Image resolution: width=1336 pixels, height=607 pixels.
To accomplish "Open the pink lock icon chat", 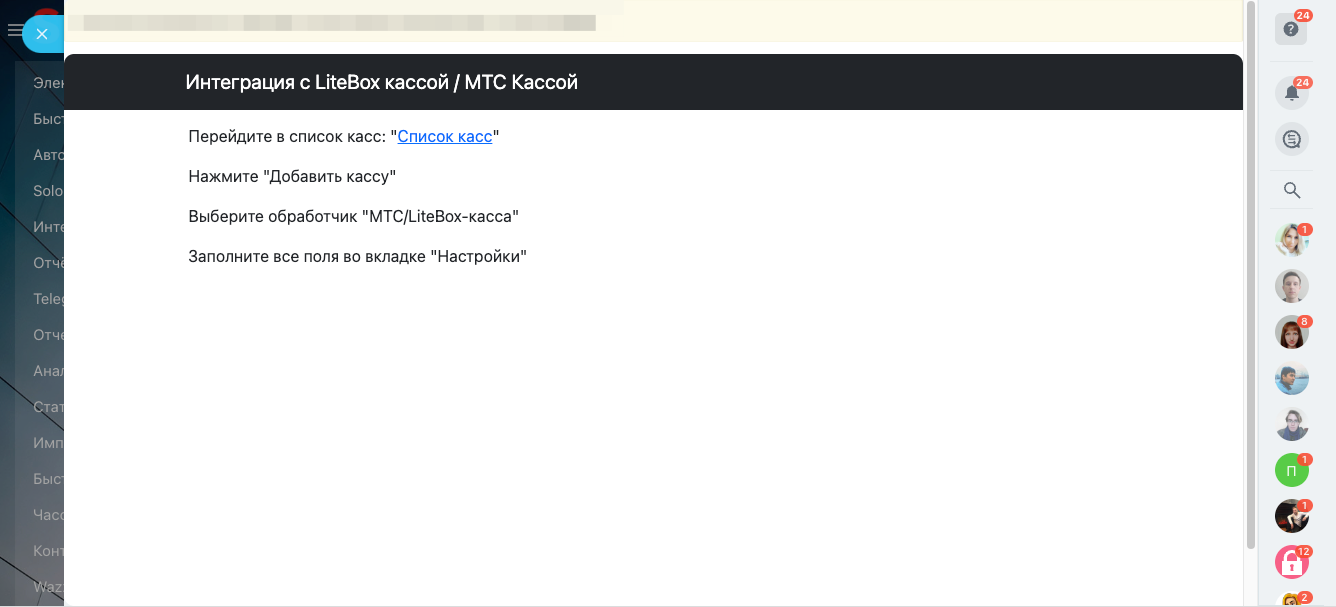I will point(1291,562).
